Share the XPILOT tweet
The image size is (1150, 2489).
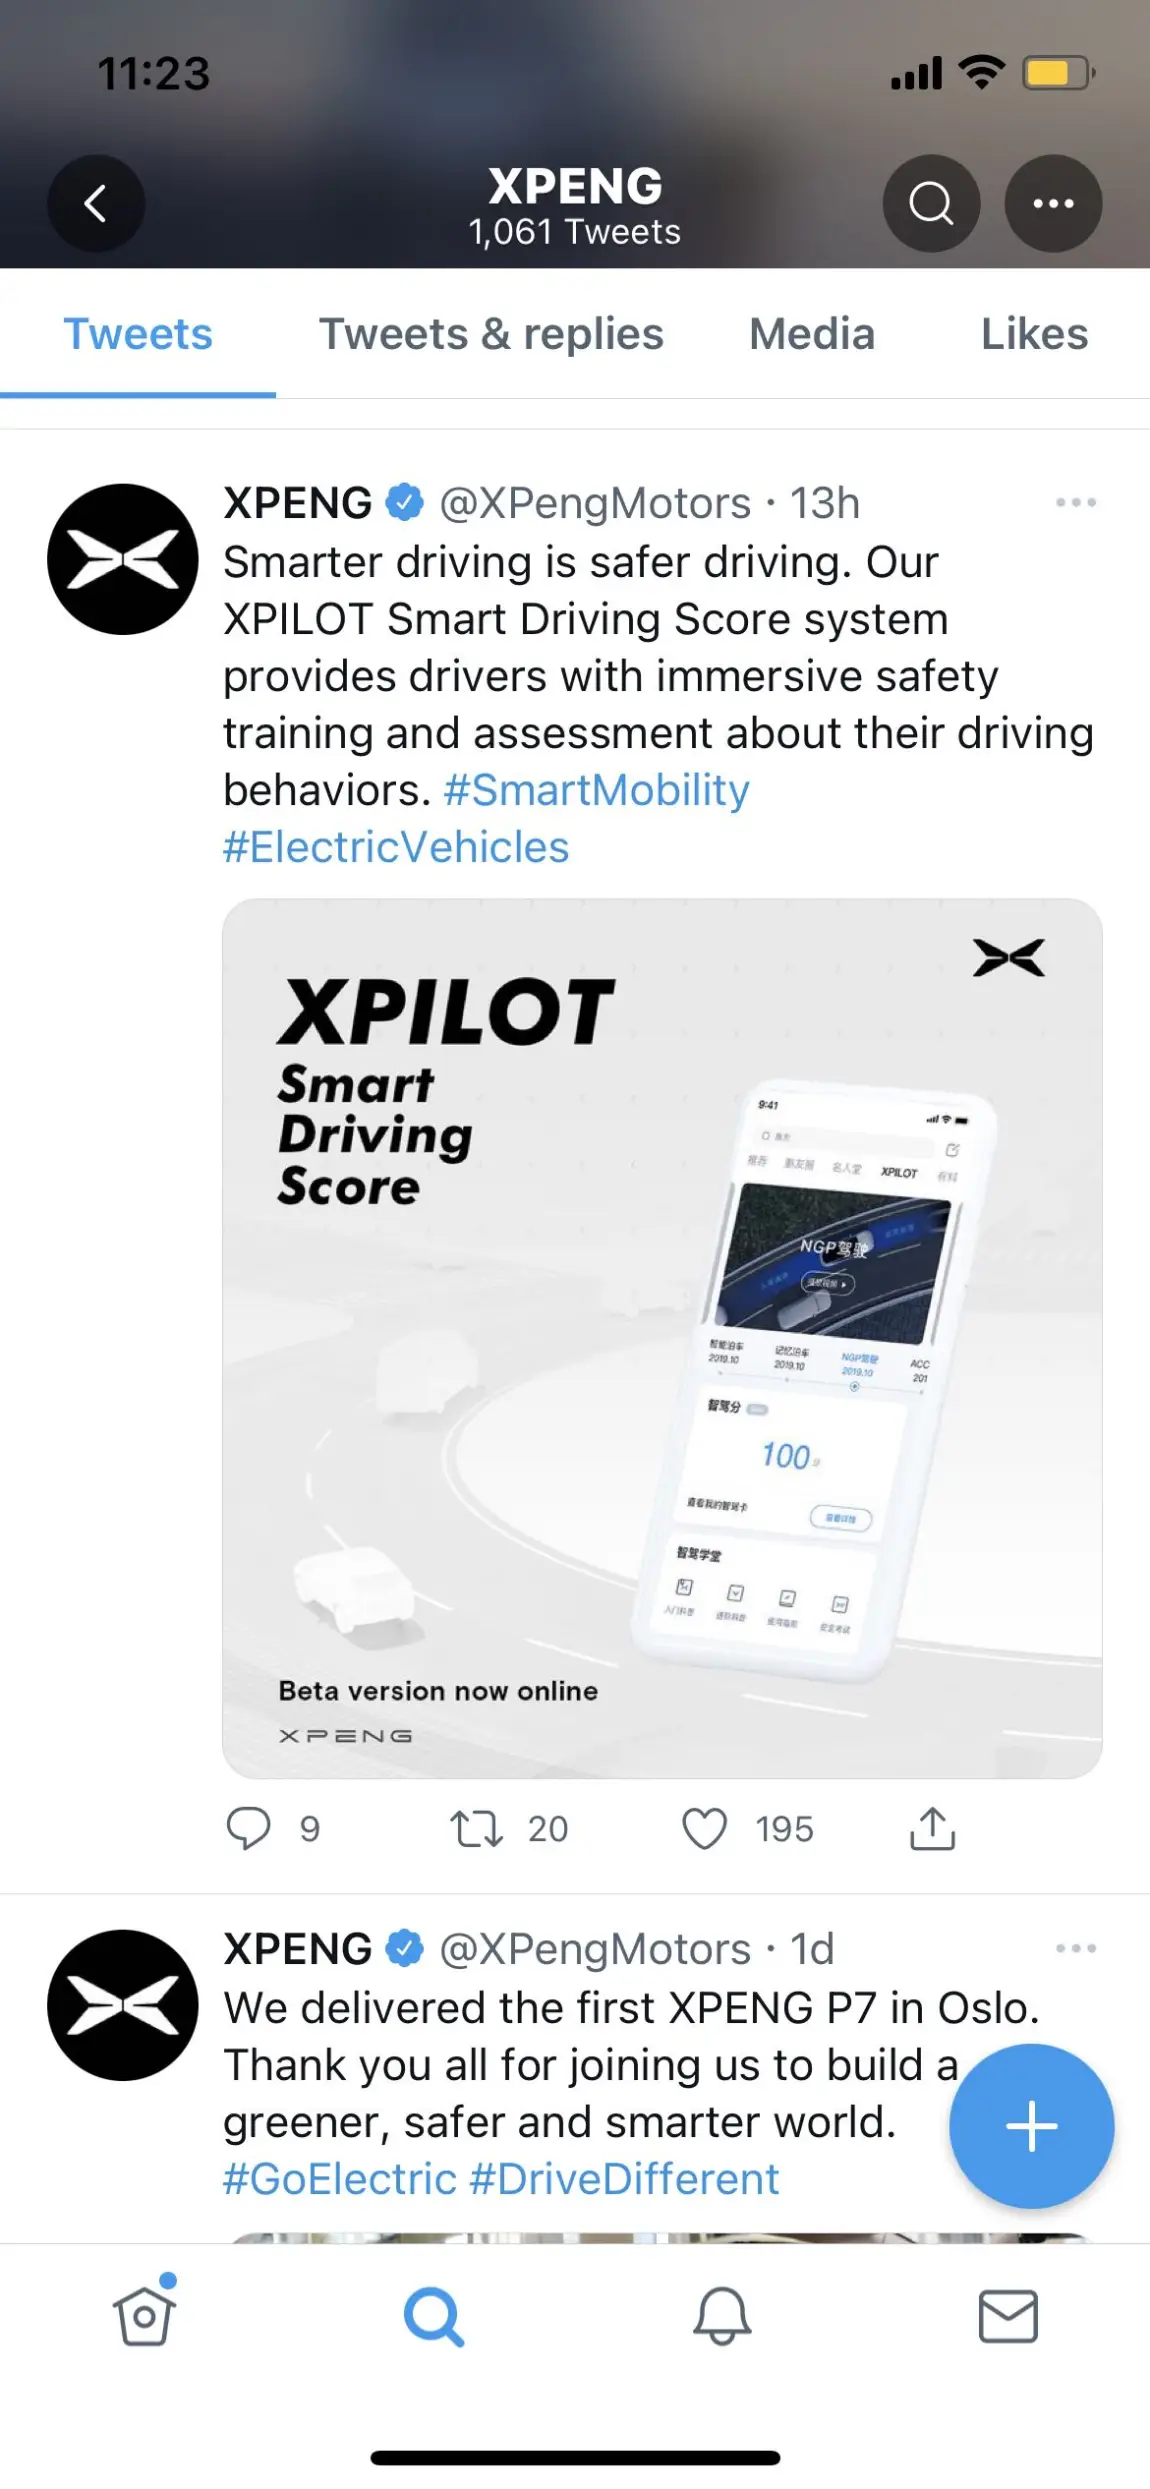(932, 1829)
